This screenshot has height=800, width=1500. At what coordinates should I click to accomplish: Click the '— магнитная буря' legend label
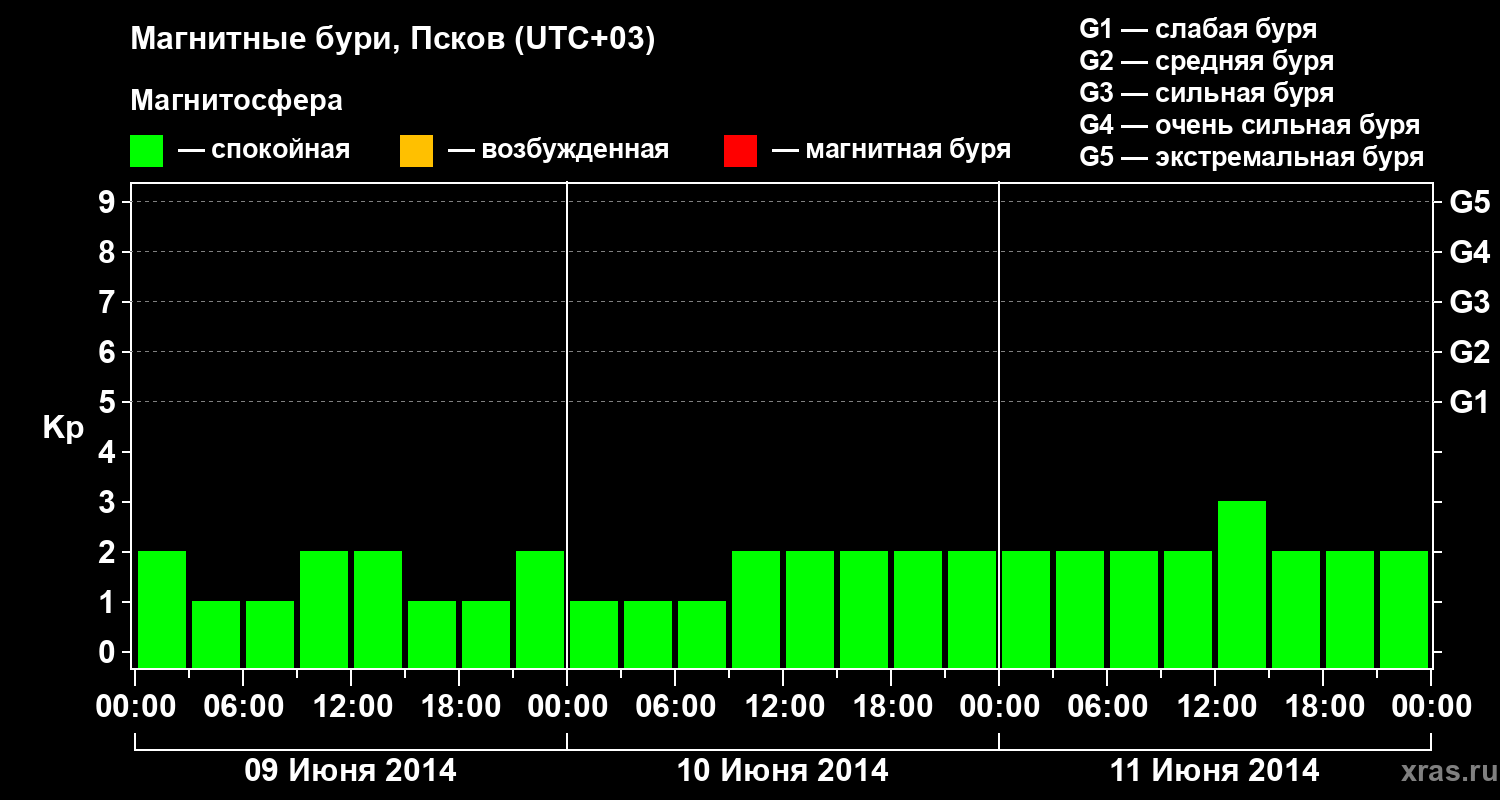891,151
